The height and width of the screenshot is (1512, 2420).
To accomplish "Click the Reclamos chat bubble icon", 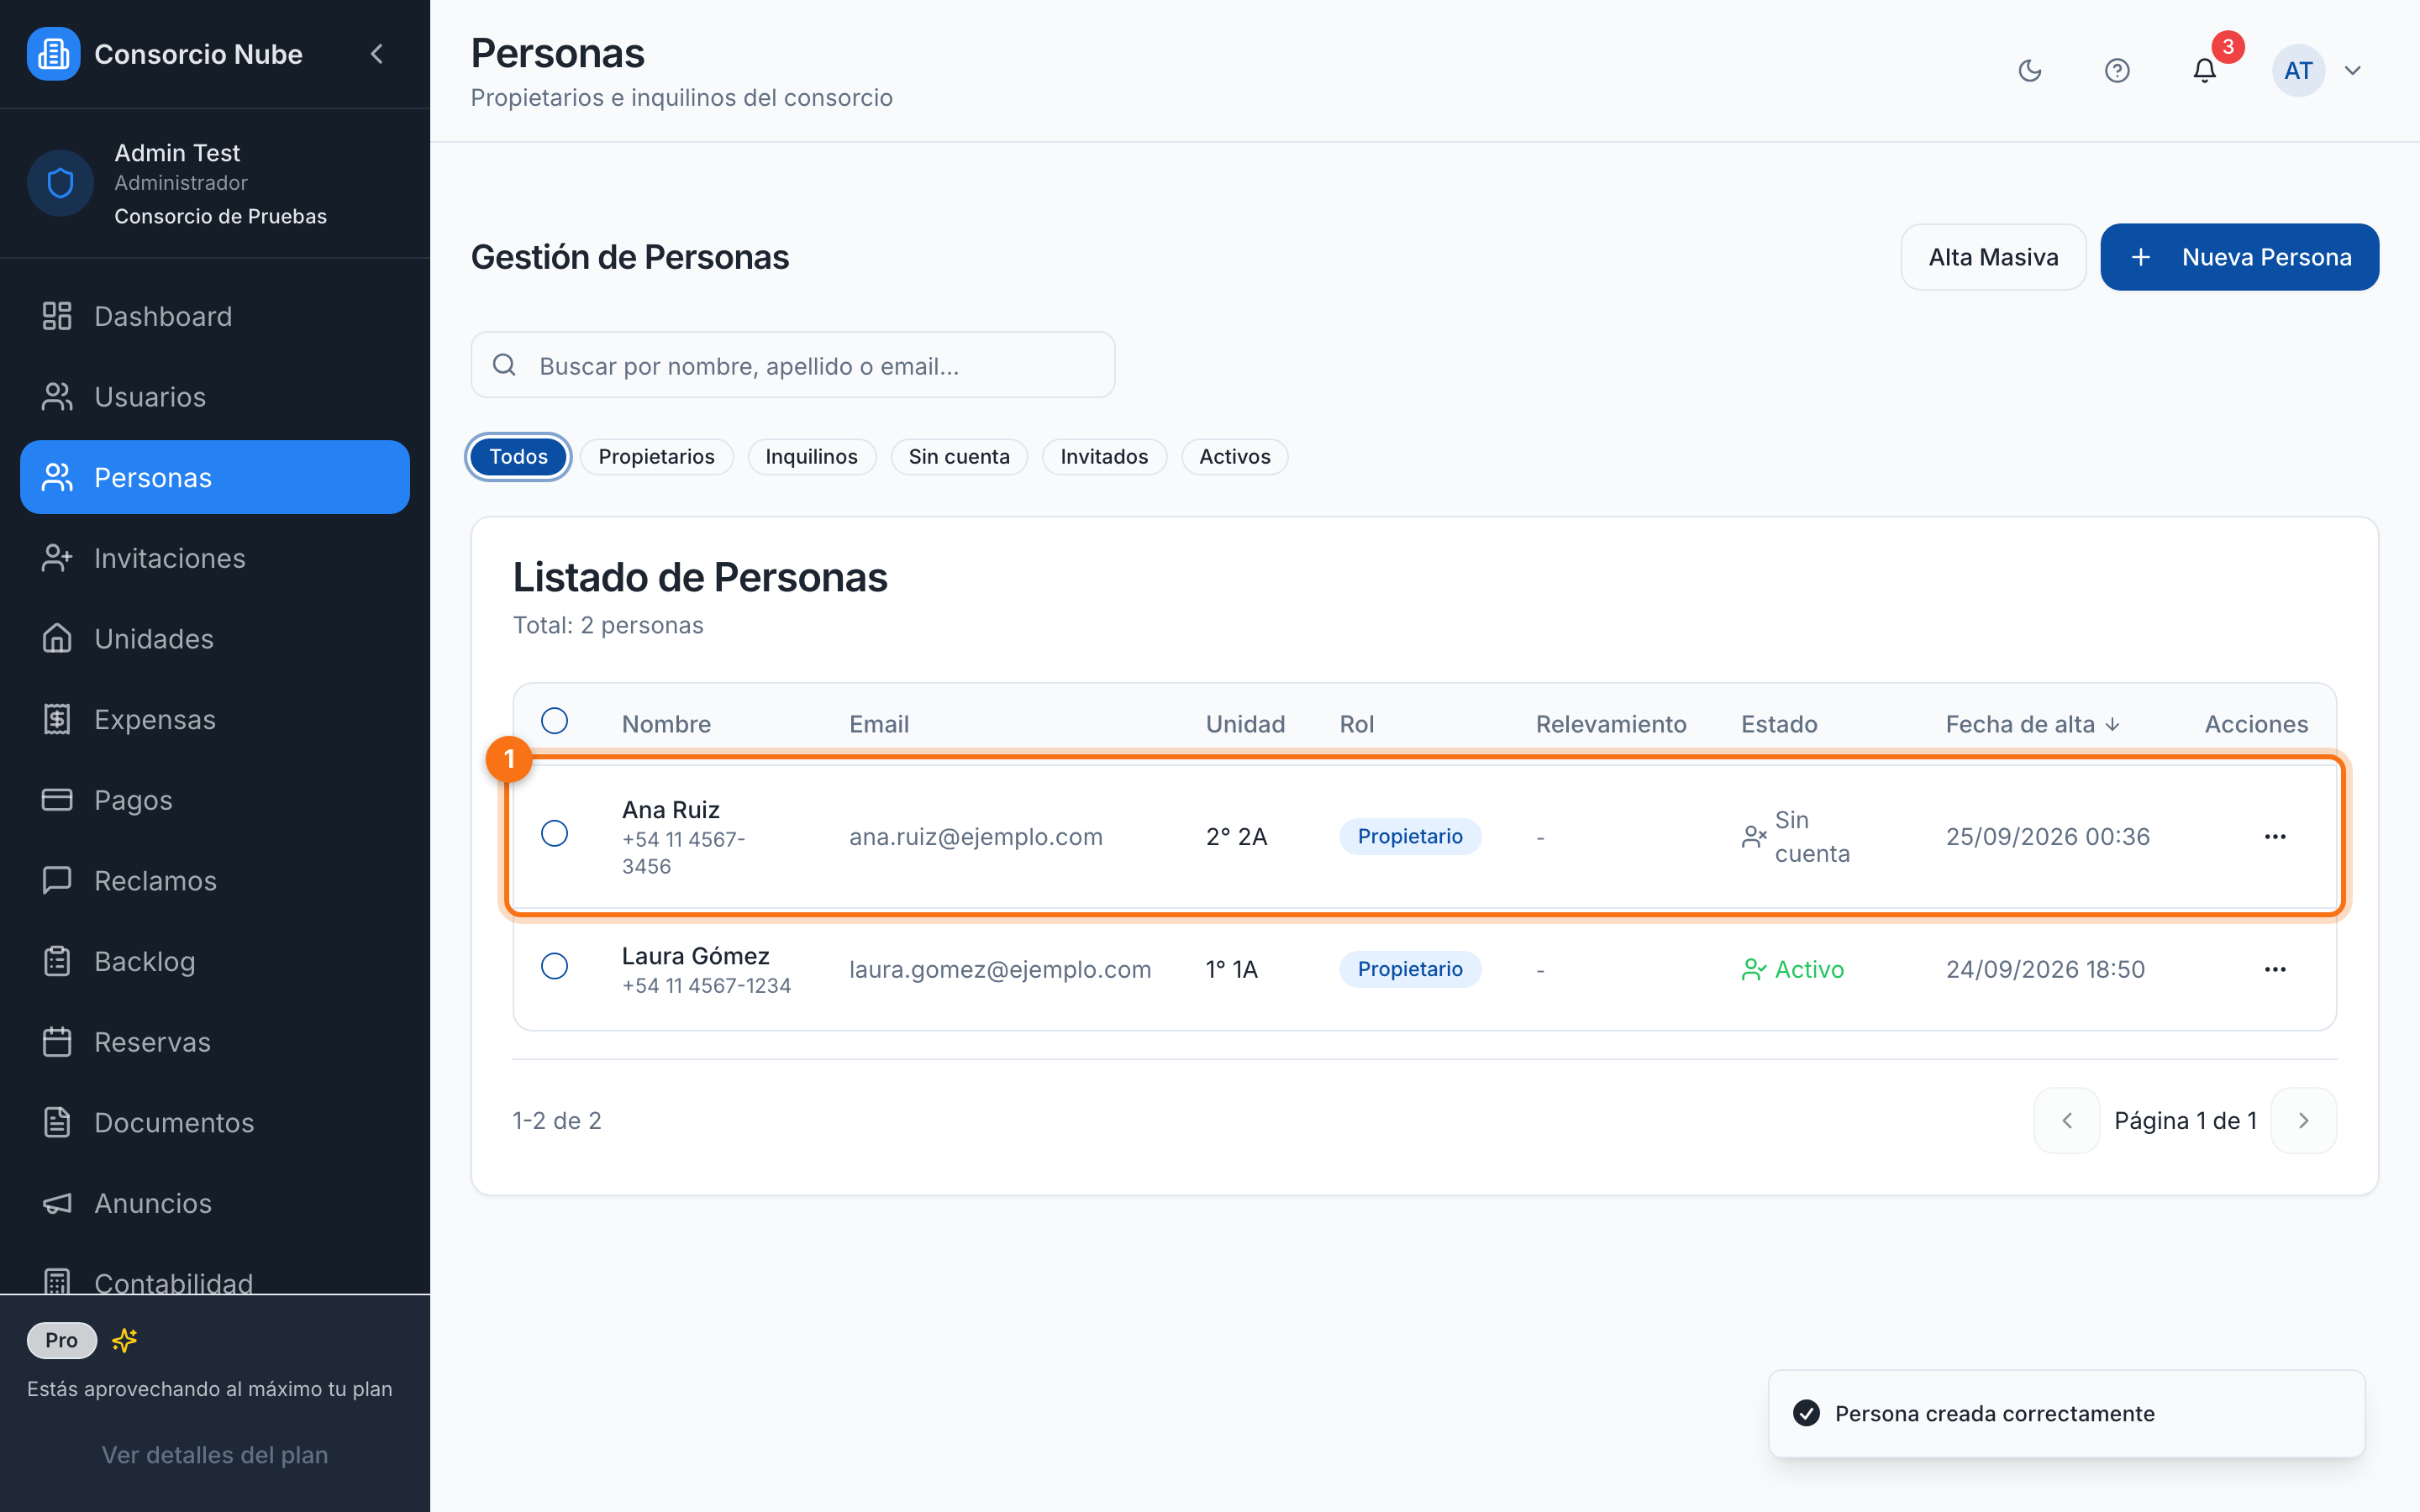I will coord(57,880).
